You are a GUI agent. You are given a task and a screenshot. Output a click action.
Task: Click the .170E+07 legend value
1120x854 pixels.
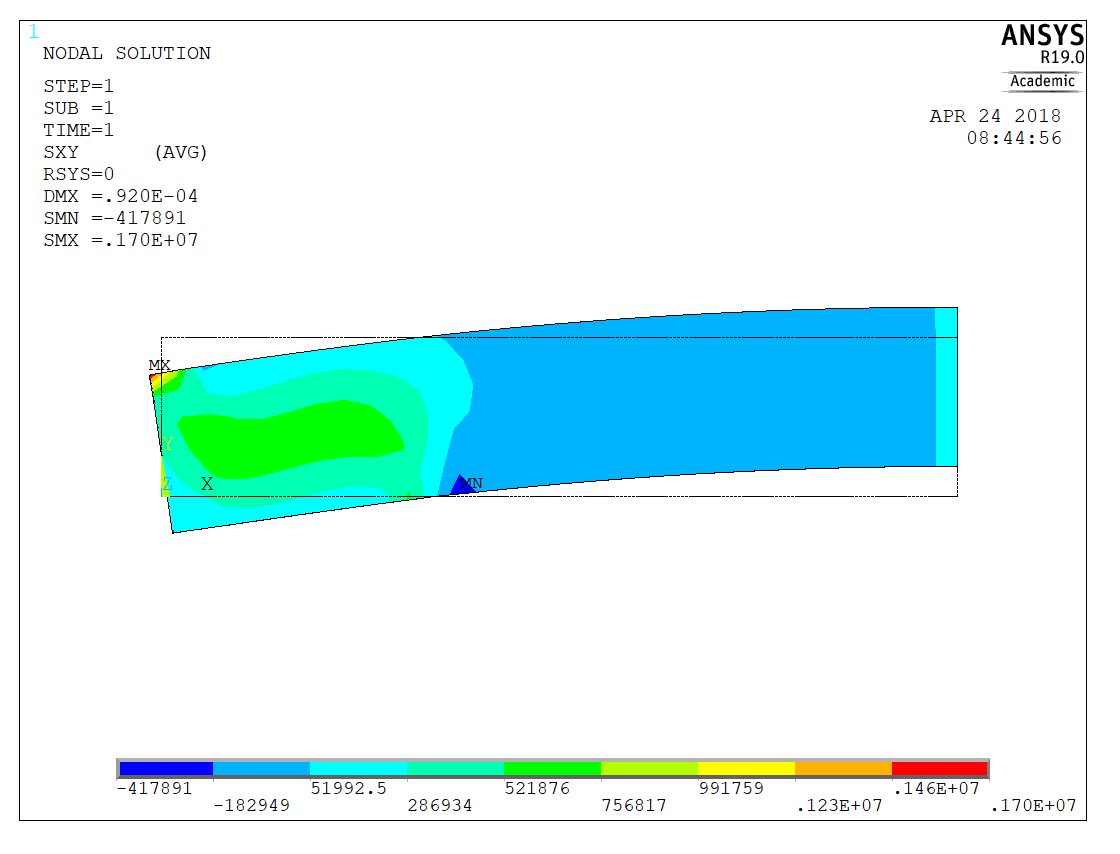click(1034, 805)
